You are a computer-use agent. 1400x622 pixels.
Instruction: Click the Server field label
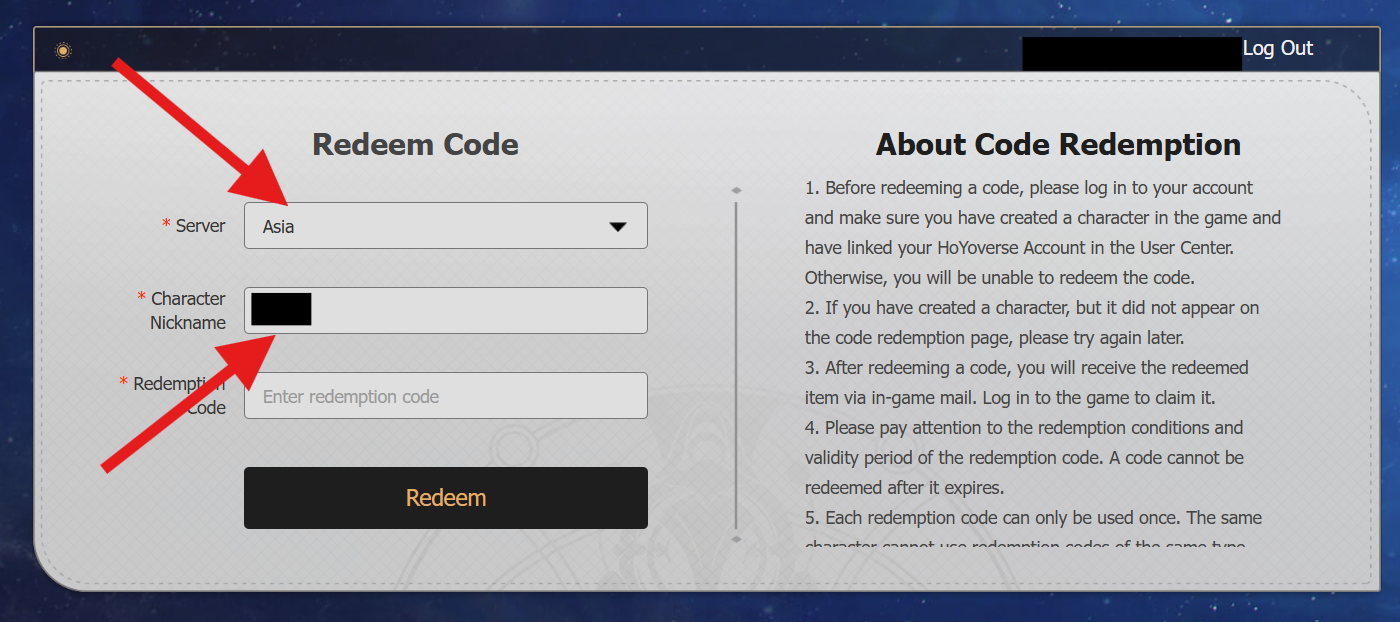click(x=200, y=226)
